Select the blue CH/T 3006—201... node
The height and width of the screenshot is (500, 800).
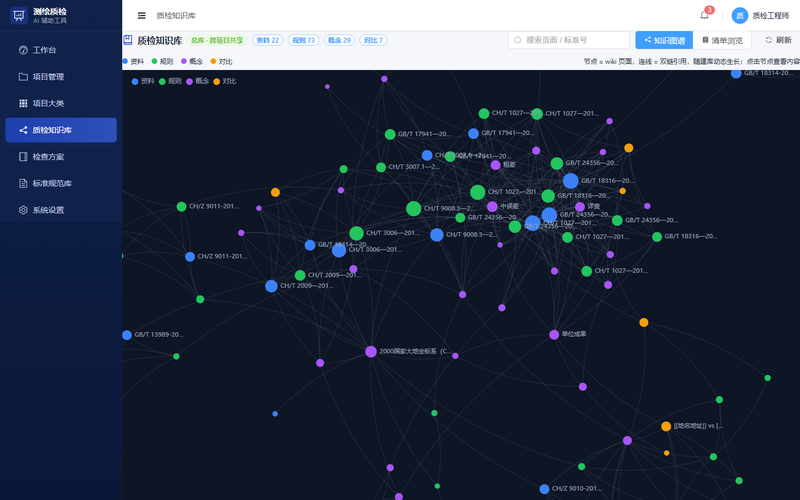coord(339,251)
